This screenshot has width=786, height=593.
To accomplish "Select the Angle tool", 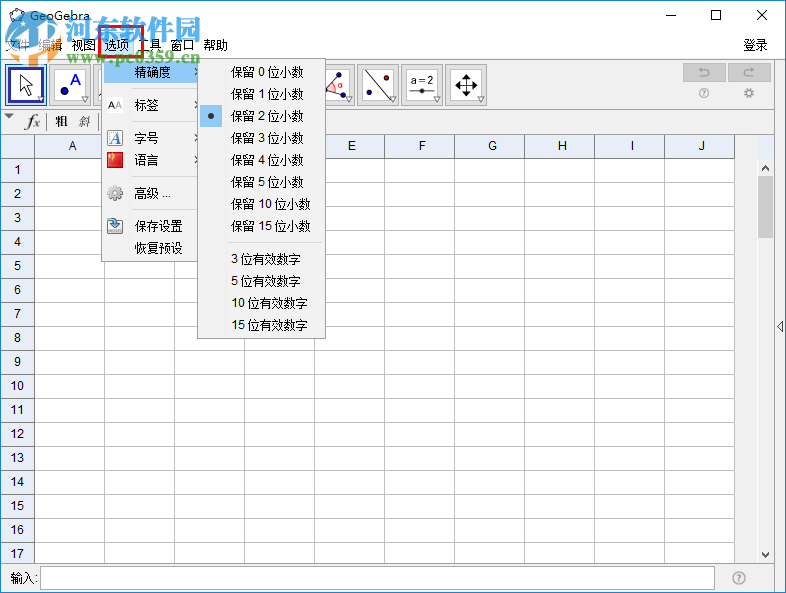I will click(x=340, y=85).
